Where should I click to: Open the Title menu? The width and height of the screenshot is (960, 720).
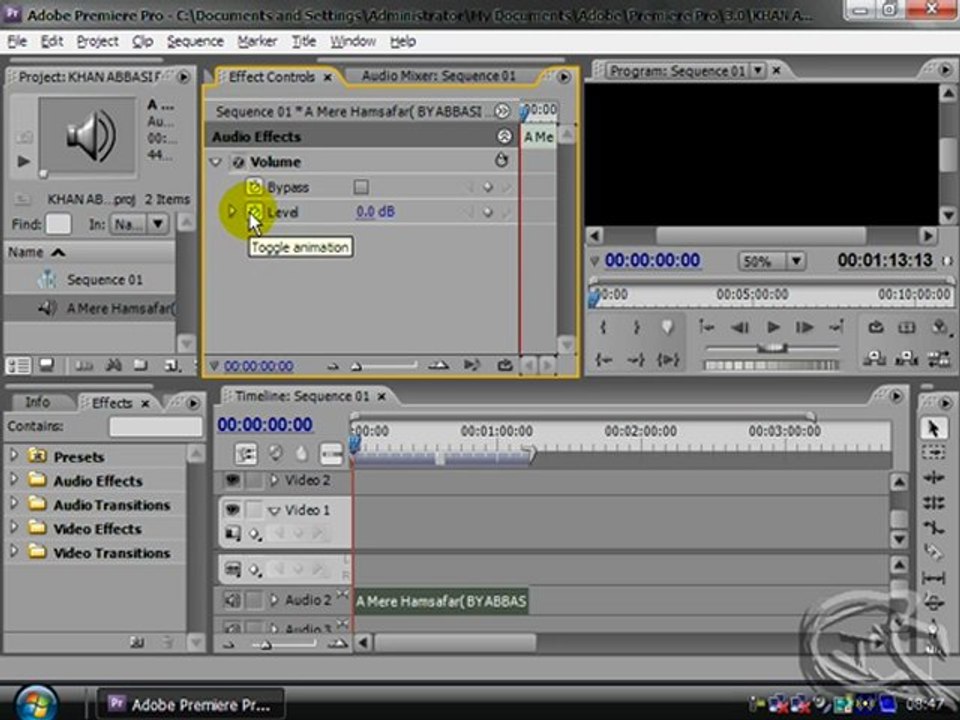(304, 42)
